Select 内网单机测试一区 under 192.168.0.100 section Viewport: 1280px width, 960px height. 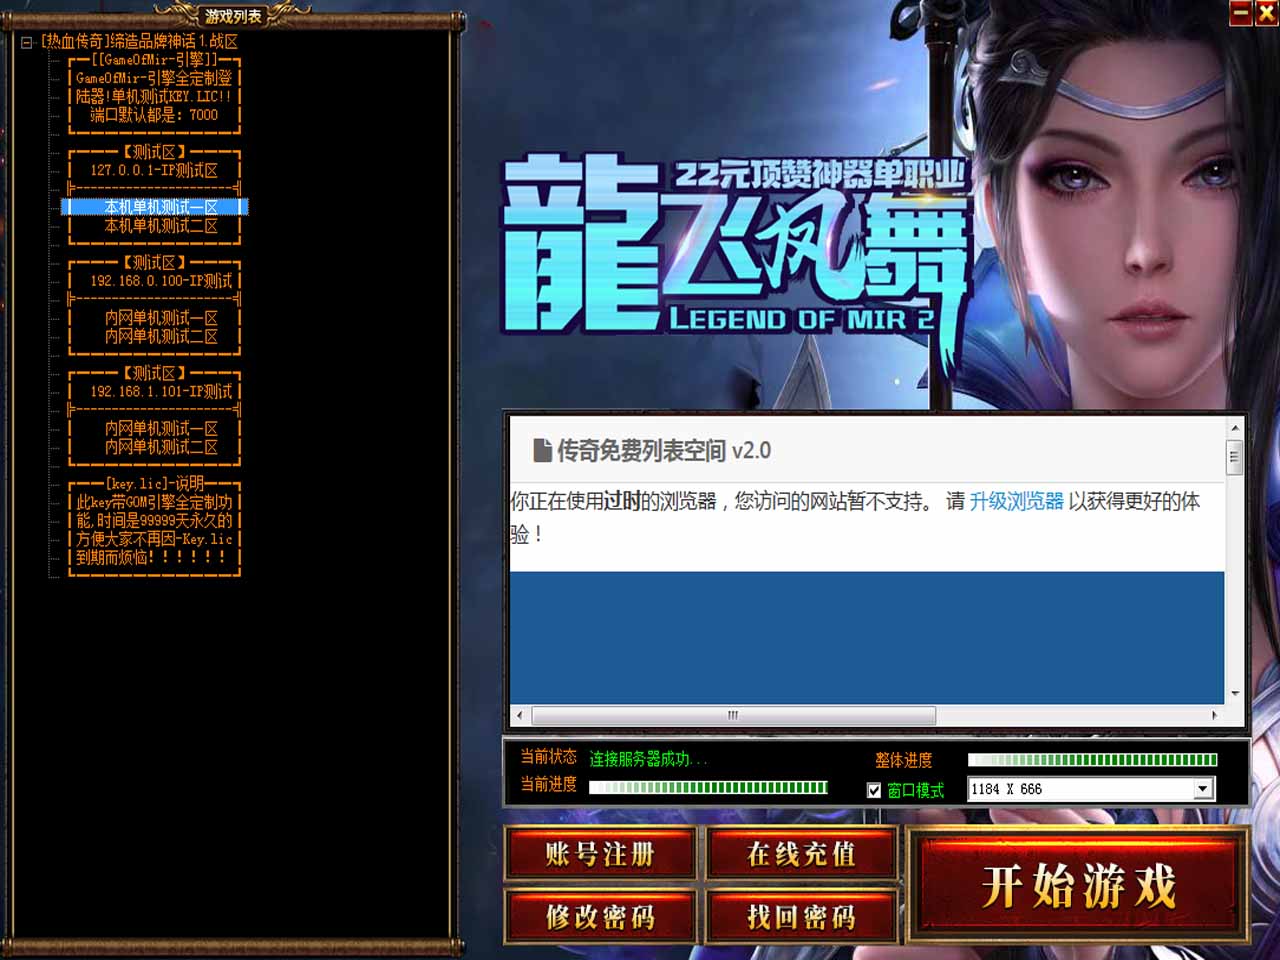click(x=160, y=318)
